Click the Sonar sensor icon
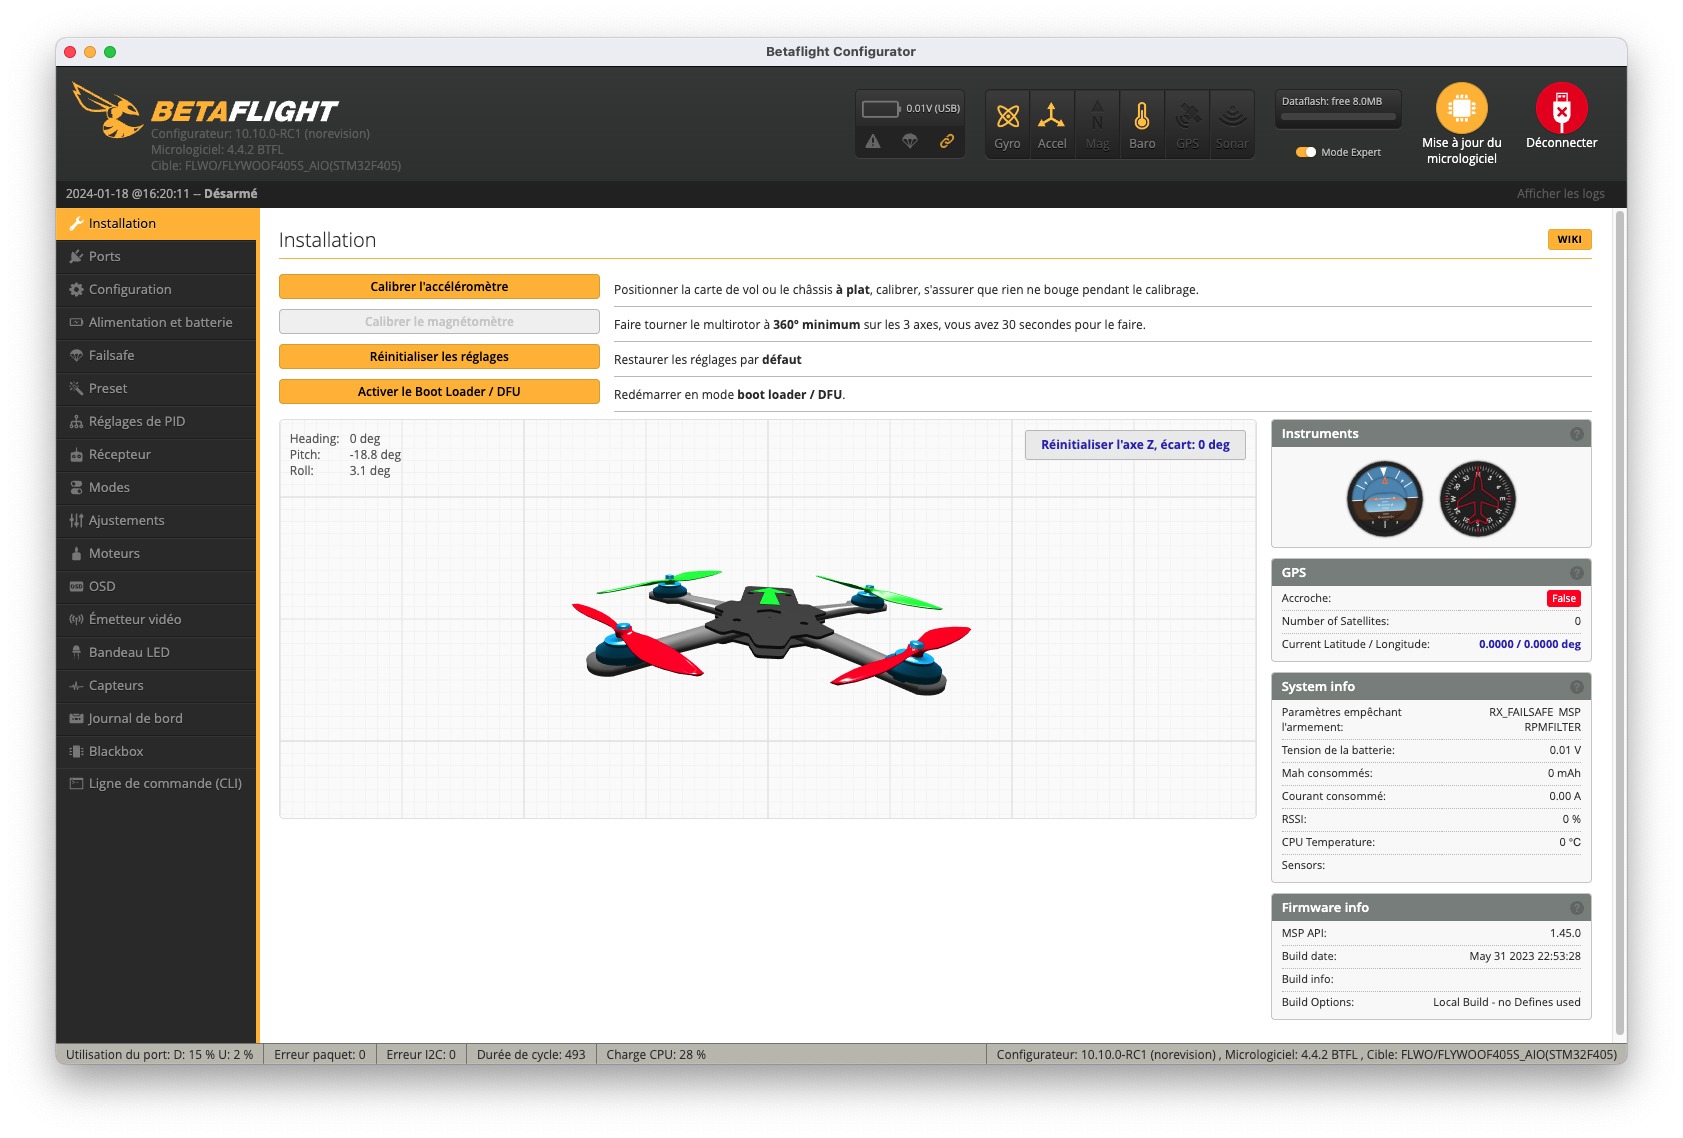The width and height of the screenshot is (1683, 1138). point(1232,124)
